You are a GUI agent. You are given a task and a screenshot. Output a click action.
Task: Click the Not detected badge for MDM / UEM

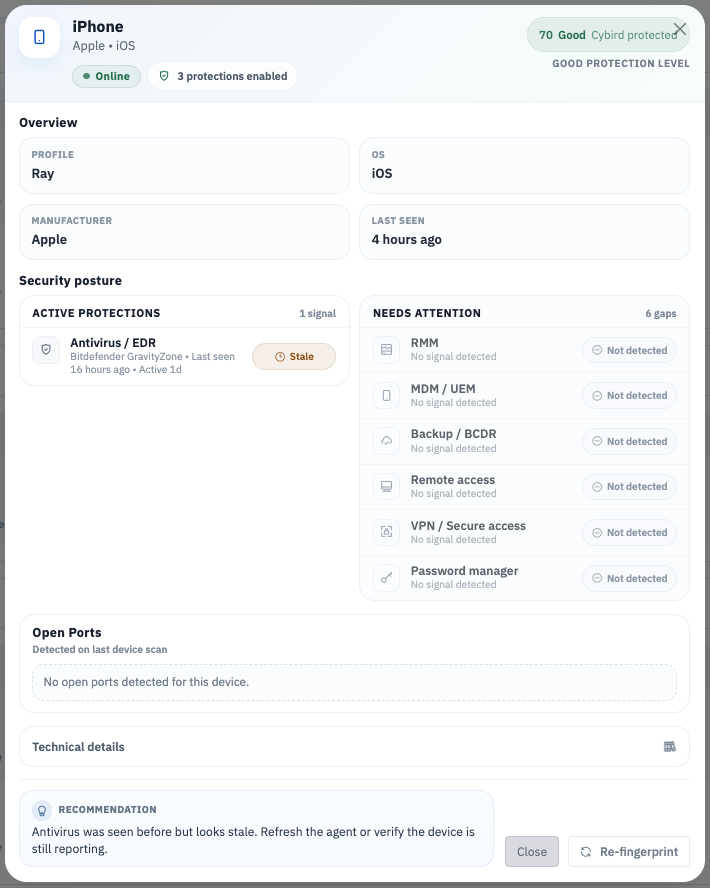tap(629, 395)
